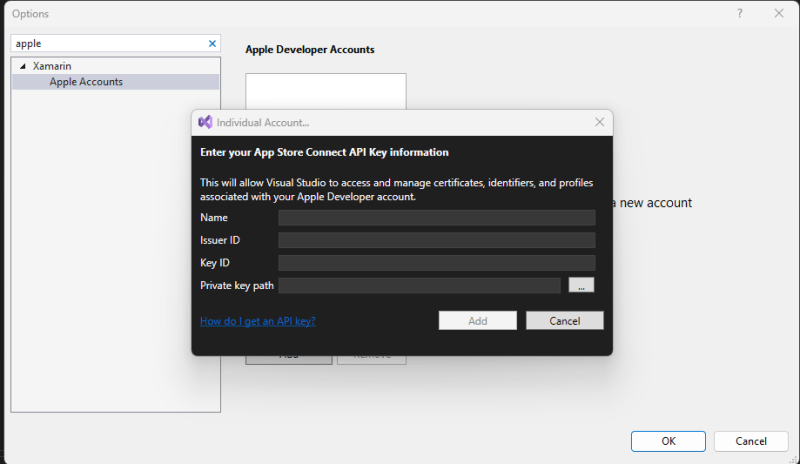The width and height of the screenshot is (800, 464).
Task: Collapse the Xamarin tree node
Action: coord(22,66)
